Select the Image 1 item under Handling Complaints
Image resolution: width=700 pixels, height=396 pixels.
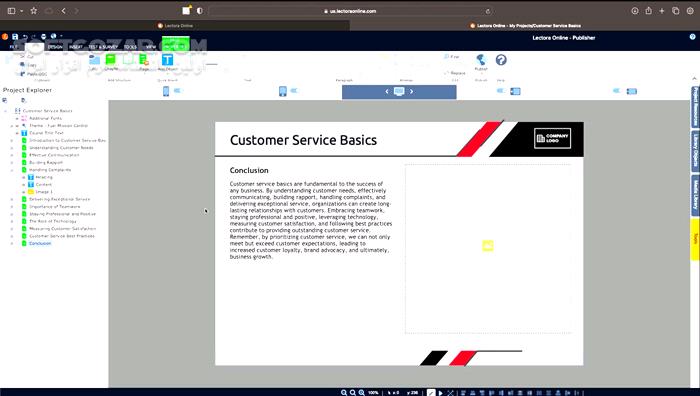click(44, 192)
